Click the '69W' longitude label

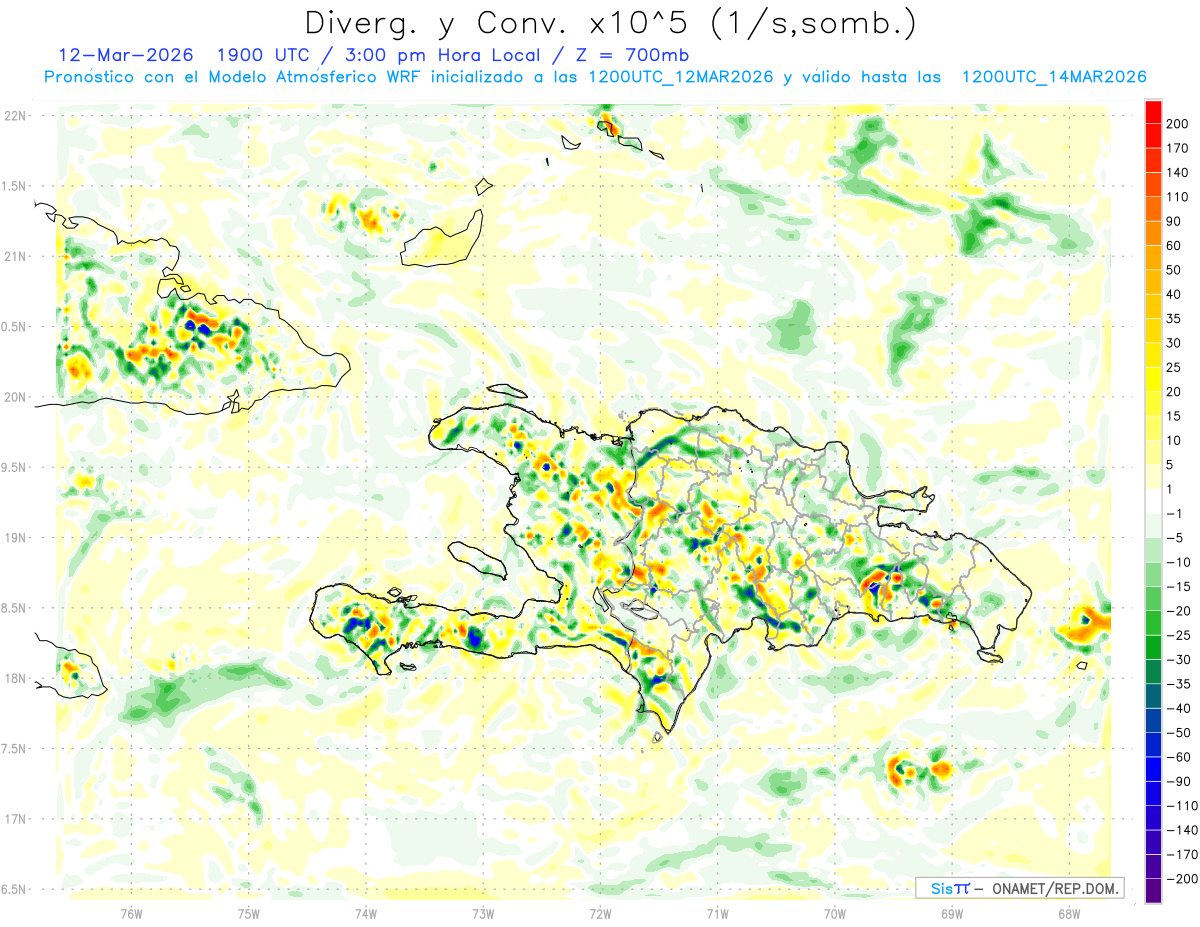click(x=952, y=913)
